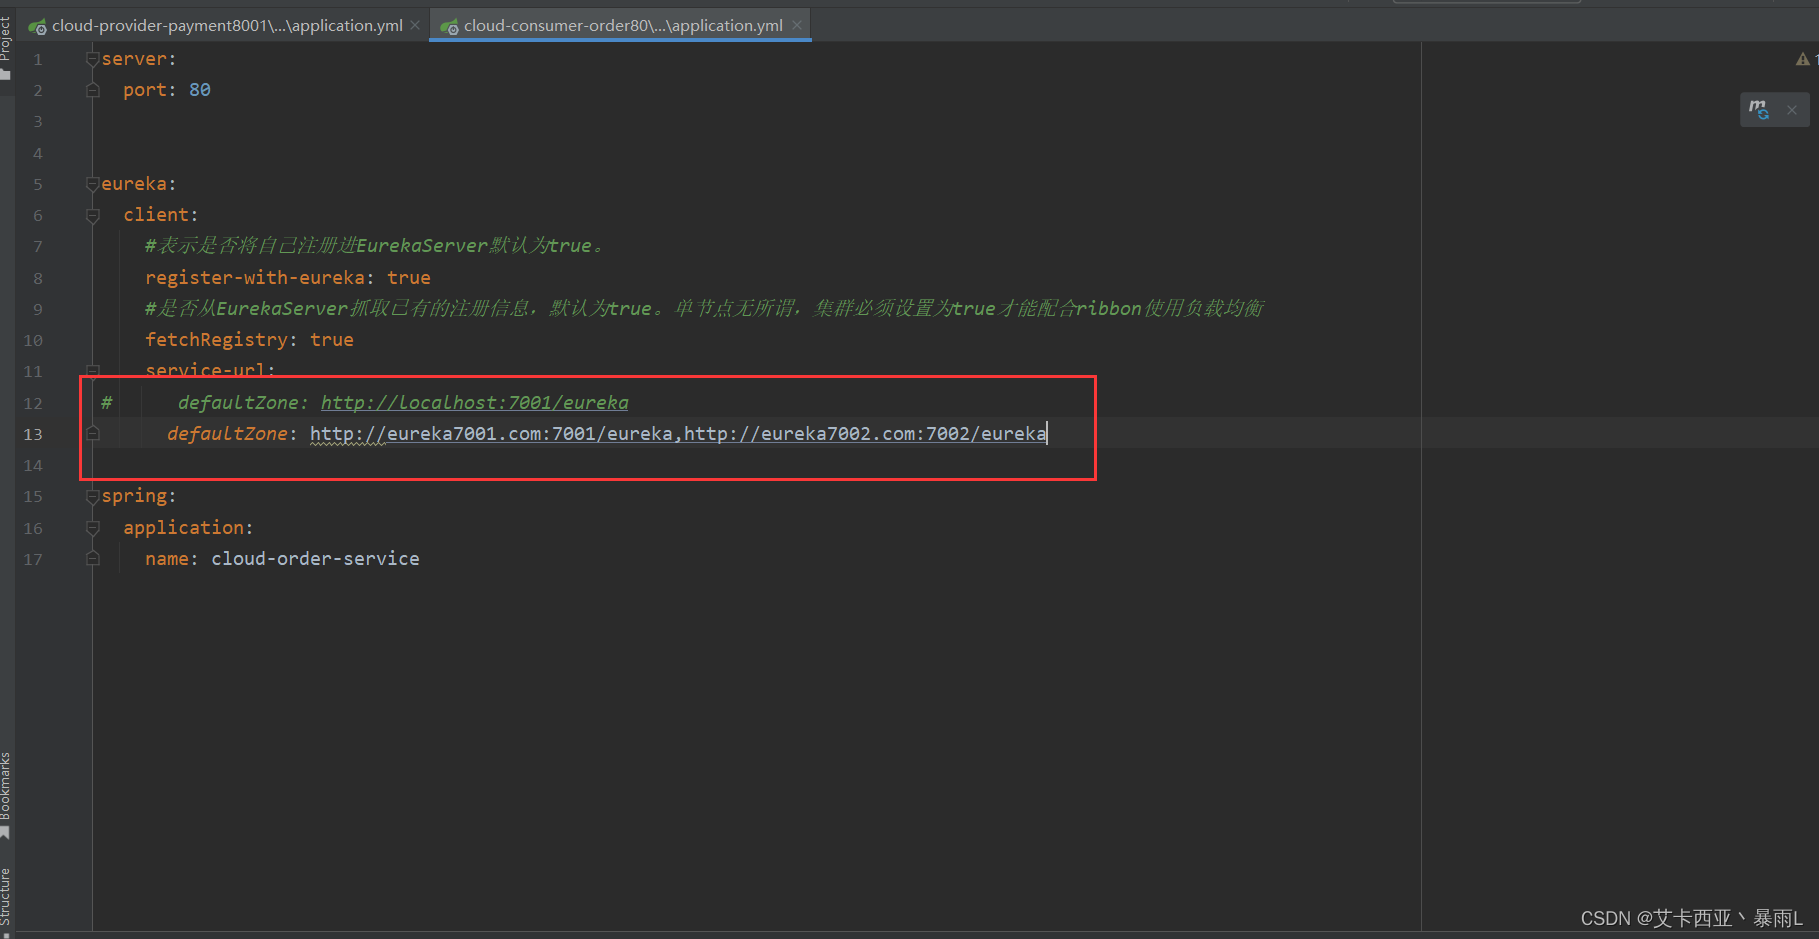Close the cloud-provider-payment8001 application.yml tab
Image resolution: width=1819 pixels, height=939 pixels.
click(415, 25)
